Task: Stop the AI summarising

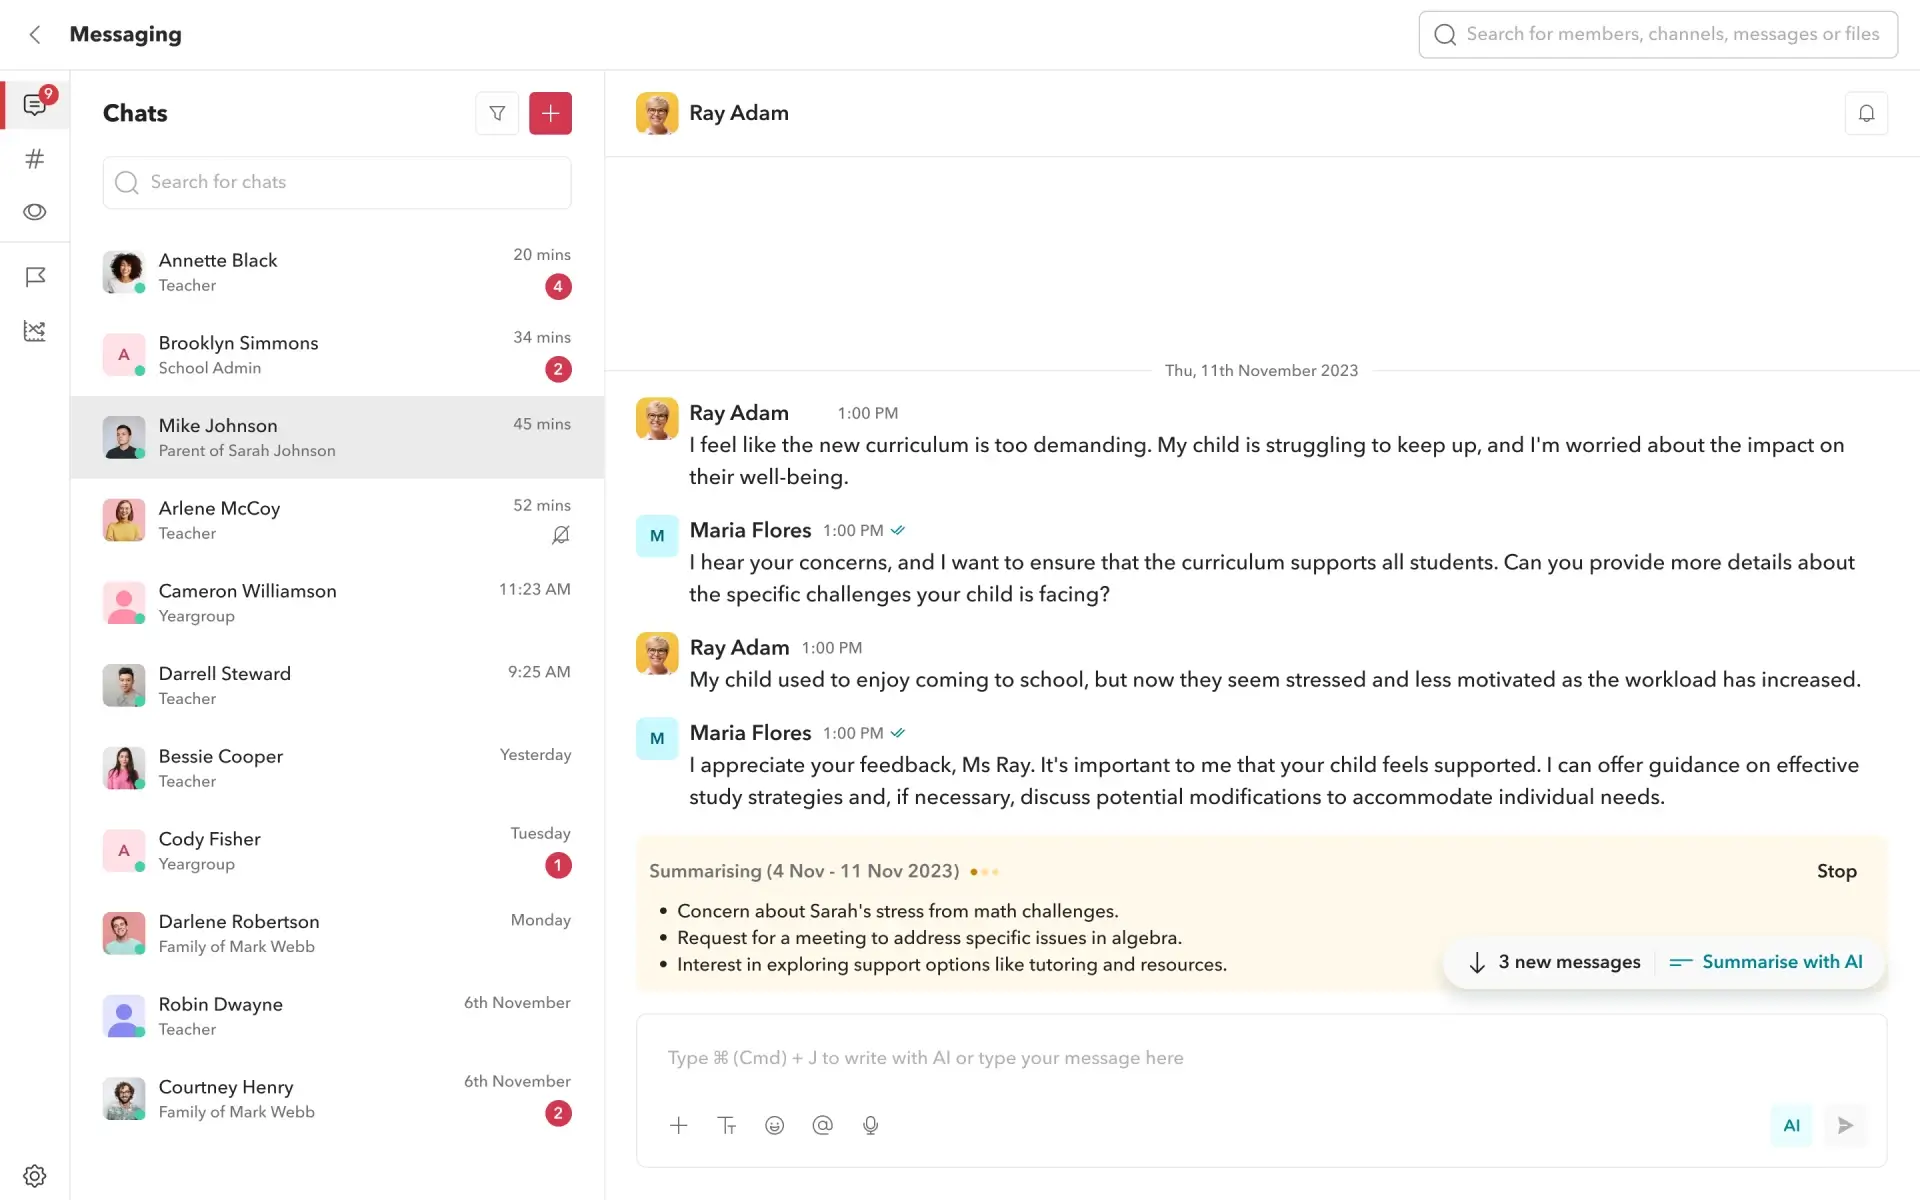Action: (1836, 871)
